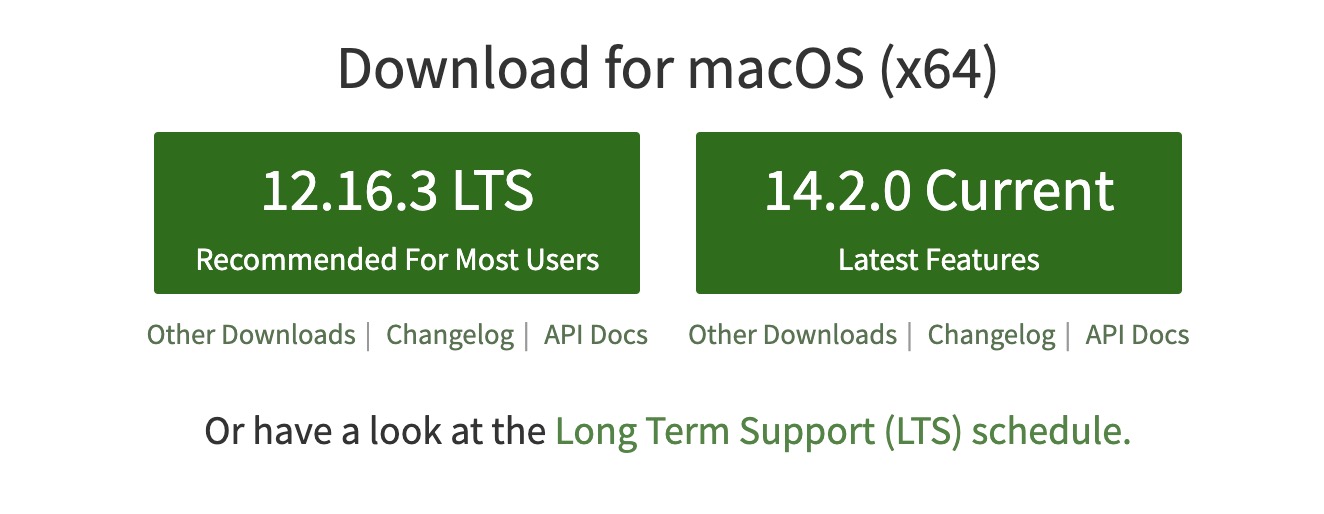This screenshot has height=514, width=1324.
Task: Click the "Or have a look at the" text
Action: pos(375,432)
